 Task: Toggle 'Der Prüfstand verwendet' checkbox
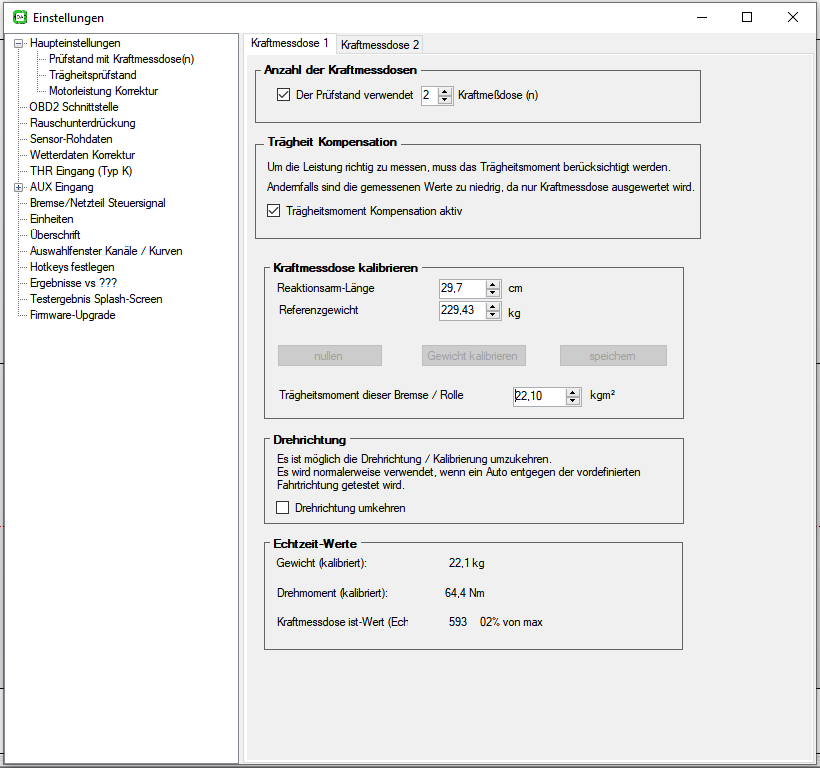pos(283,95)
